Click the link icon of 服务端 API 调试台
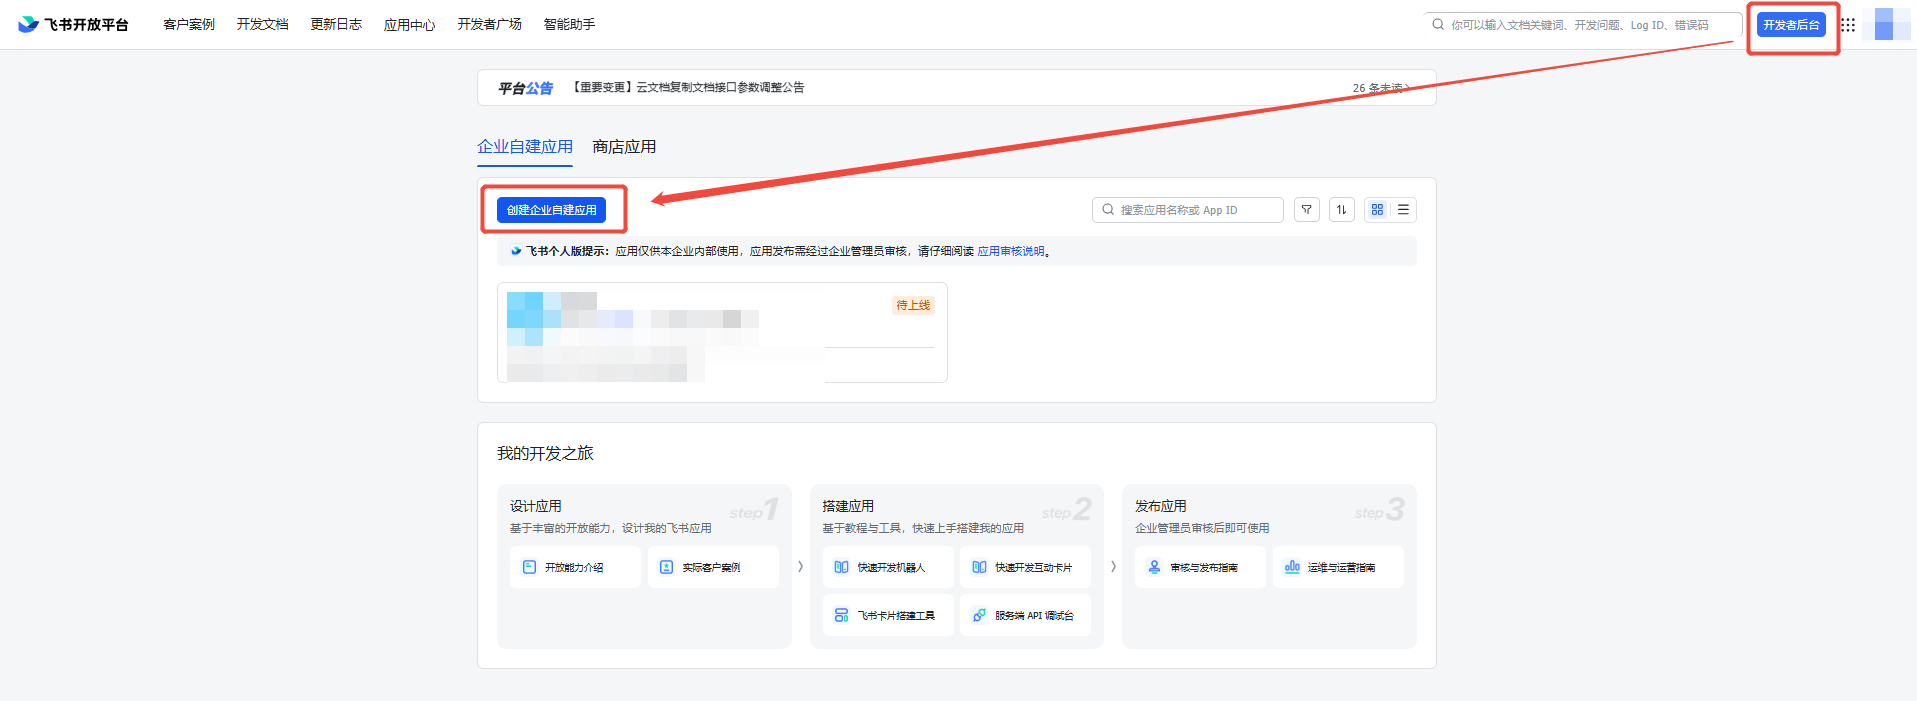 (x=979, y=615)
